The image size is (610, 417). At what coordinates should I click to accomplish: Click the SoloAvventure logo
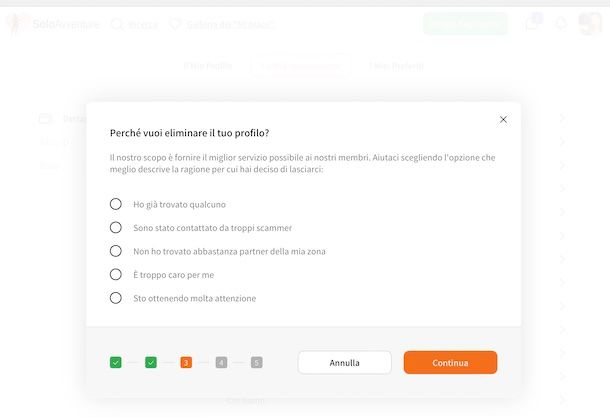53,24
